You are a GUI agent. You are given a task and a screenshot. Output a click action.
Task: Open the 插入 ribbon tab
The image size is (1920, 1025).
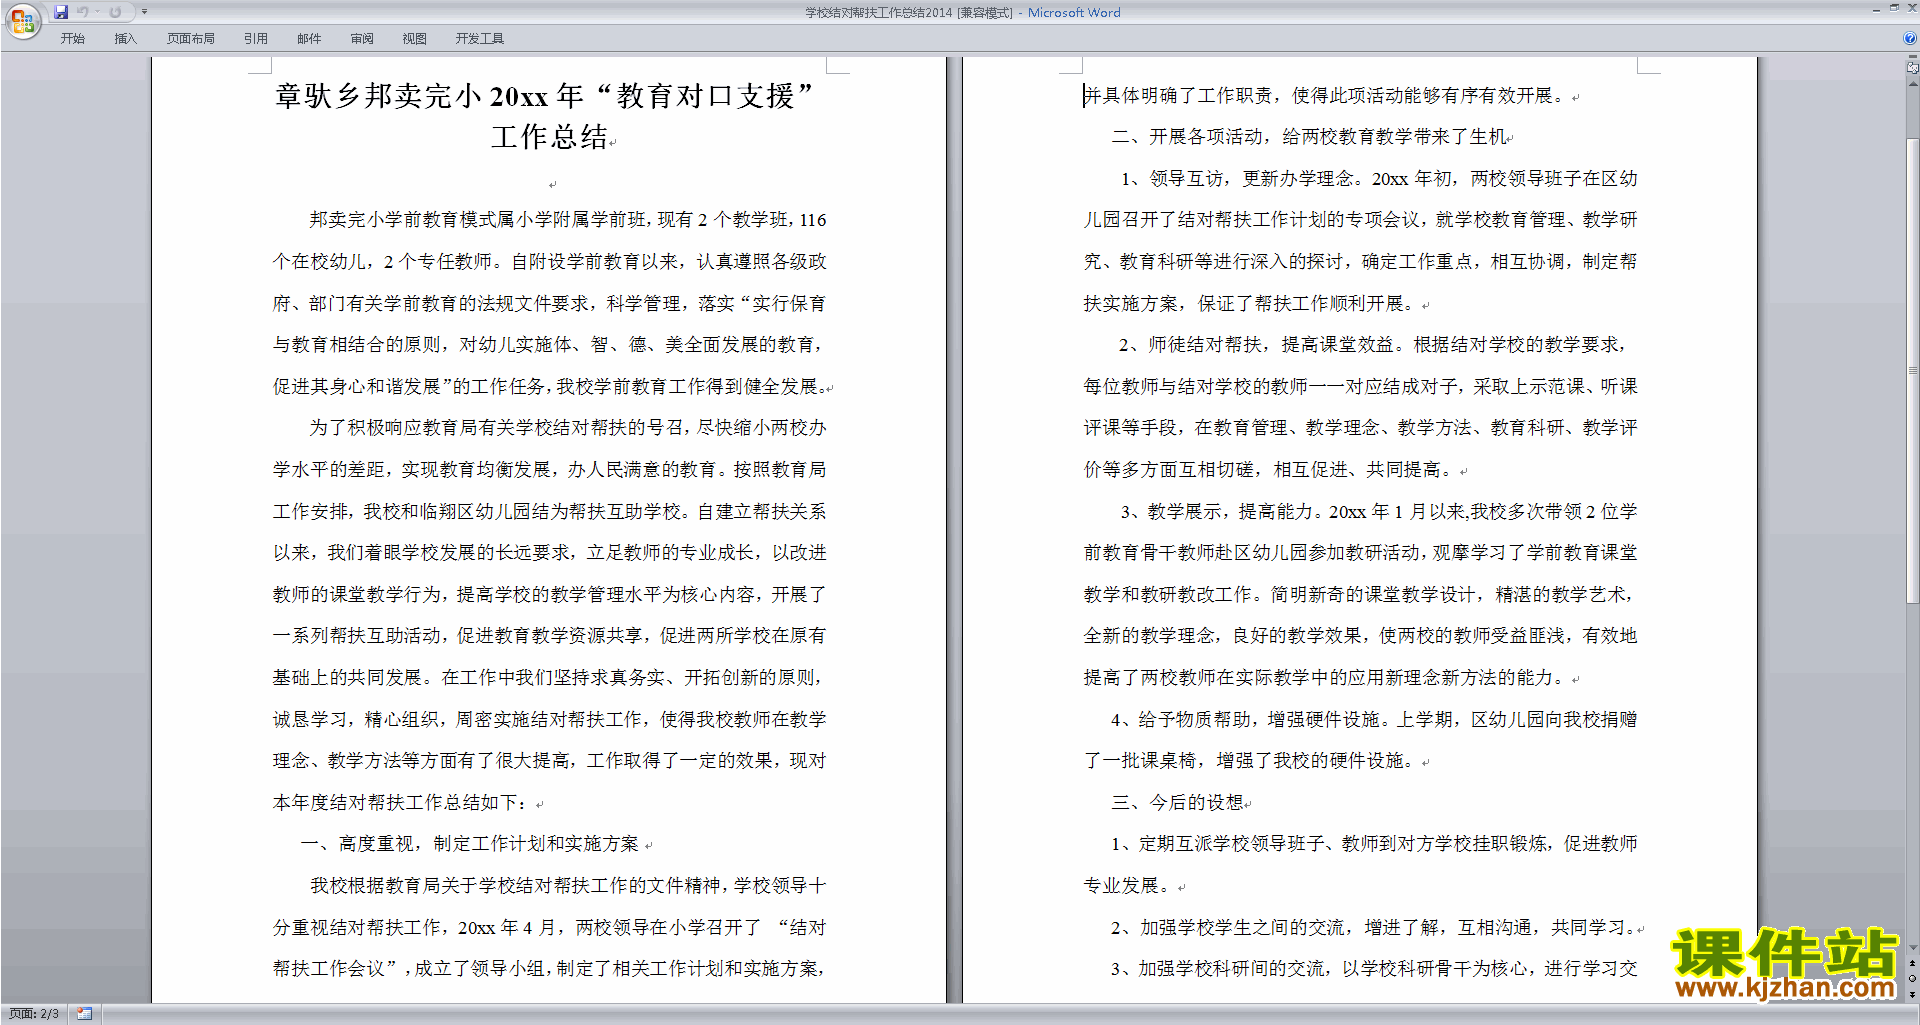pyautogui.click(x=125, y=39)
